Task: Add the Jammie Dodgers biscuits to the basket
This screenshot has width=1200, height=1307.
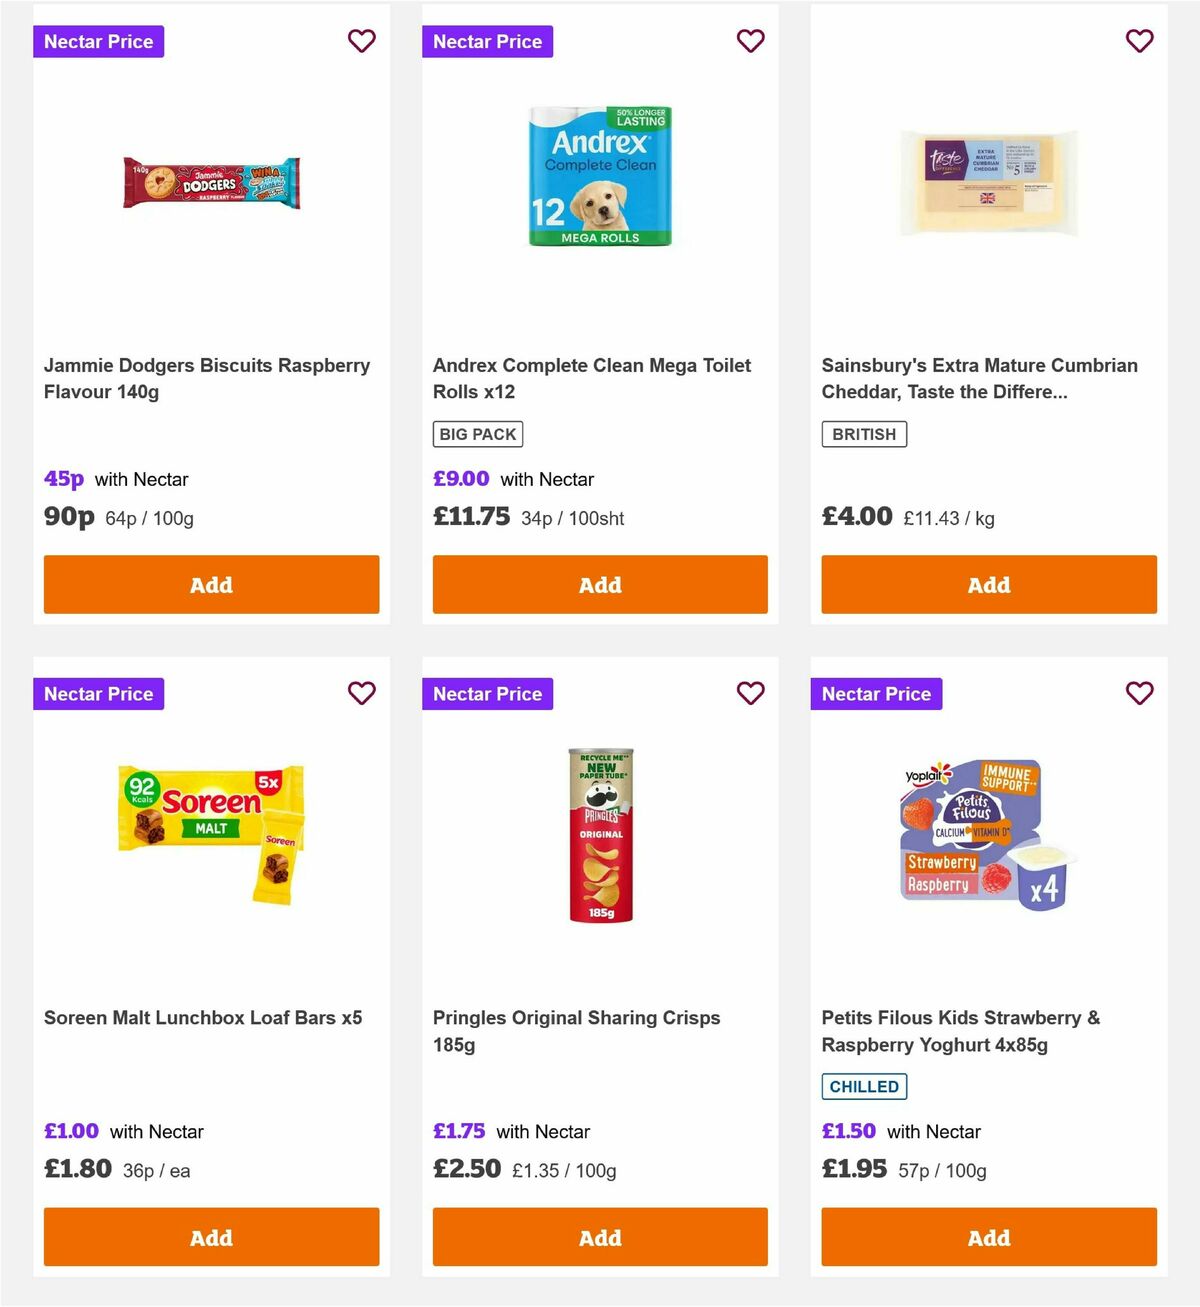Action: [x=211, y=584]
